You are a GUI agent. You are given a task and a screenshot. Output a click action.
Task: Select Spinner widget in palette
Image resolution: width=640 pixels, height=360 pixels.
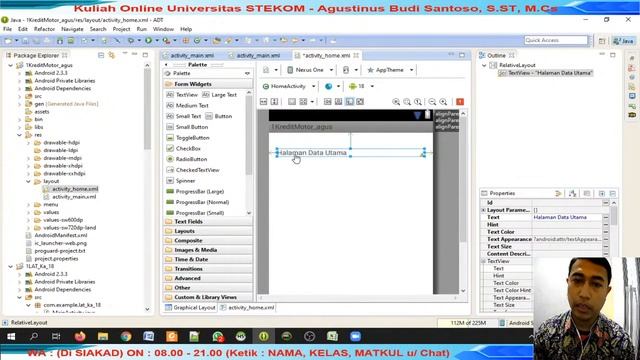[x=181, y=181]
